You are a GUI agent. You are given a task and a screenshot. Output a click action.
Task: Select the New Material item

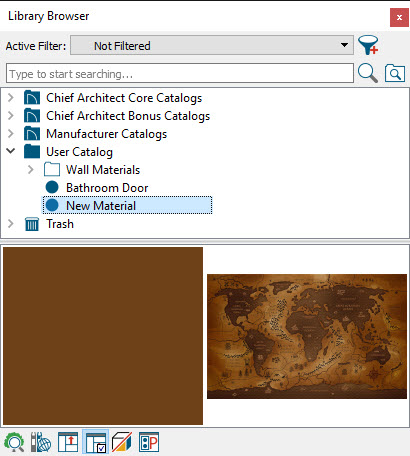(x=127, y=205)
